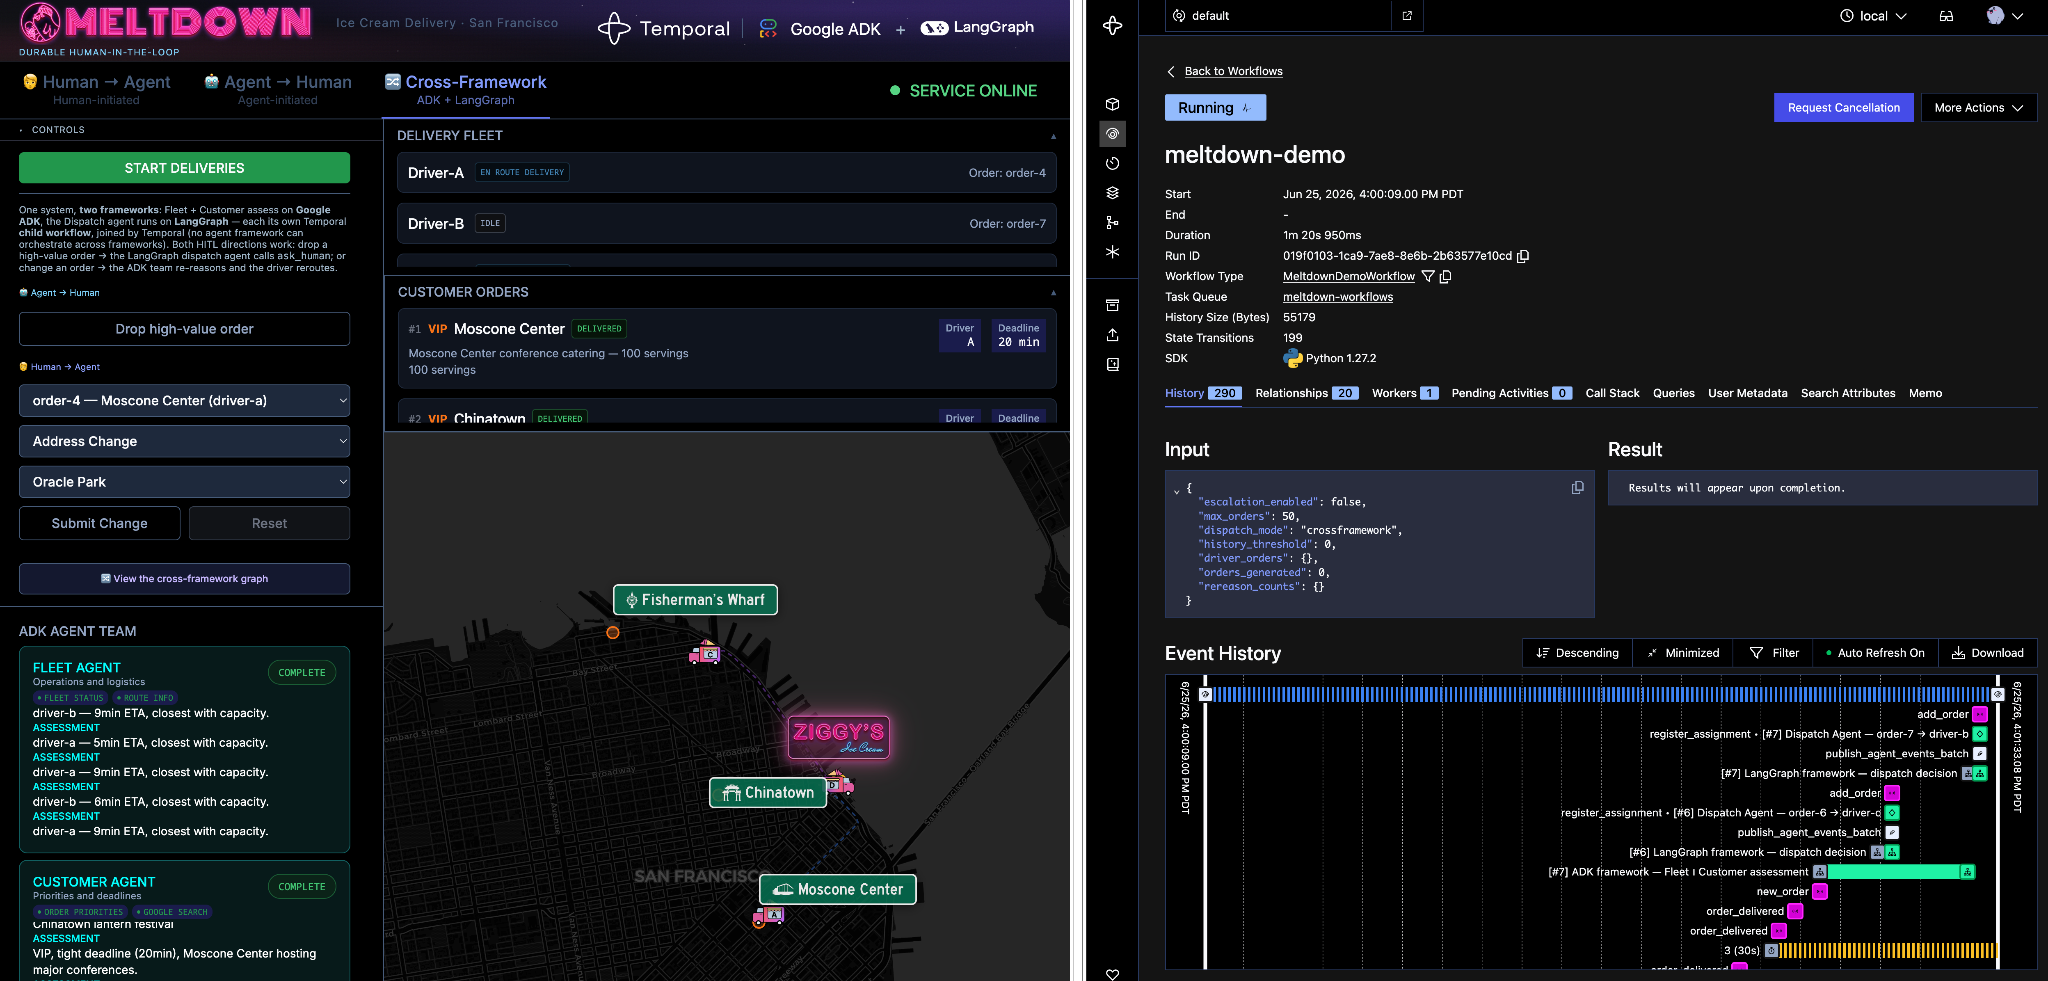This screenshot has height=981, width=2048.
Task: Open Namespaces via the cube sidebar icon
Action: (1112, 104)
